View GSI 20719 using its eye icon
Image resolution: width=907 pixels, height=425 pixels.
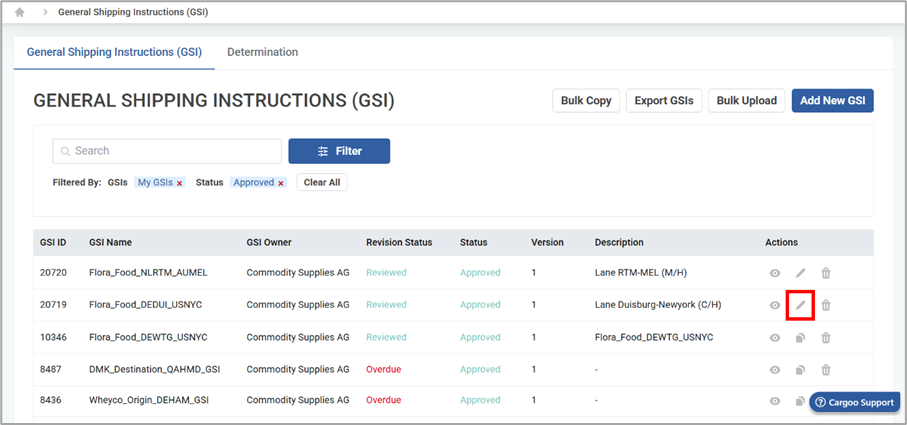point(775,305)
